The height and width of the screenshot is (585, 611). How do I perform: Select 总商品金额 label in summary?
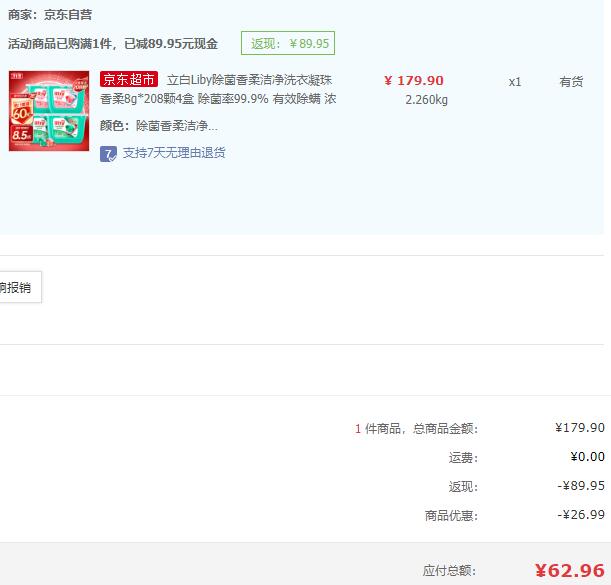[x=445, y=429]
